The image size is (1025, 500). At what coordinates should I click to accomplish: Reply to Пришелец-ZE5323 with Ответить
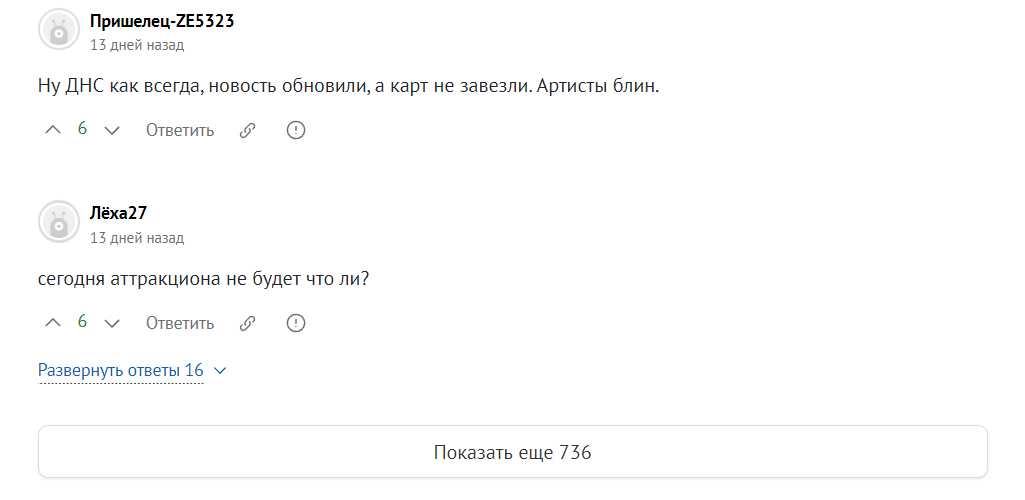[x=180, y=130]
